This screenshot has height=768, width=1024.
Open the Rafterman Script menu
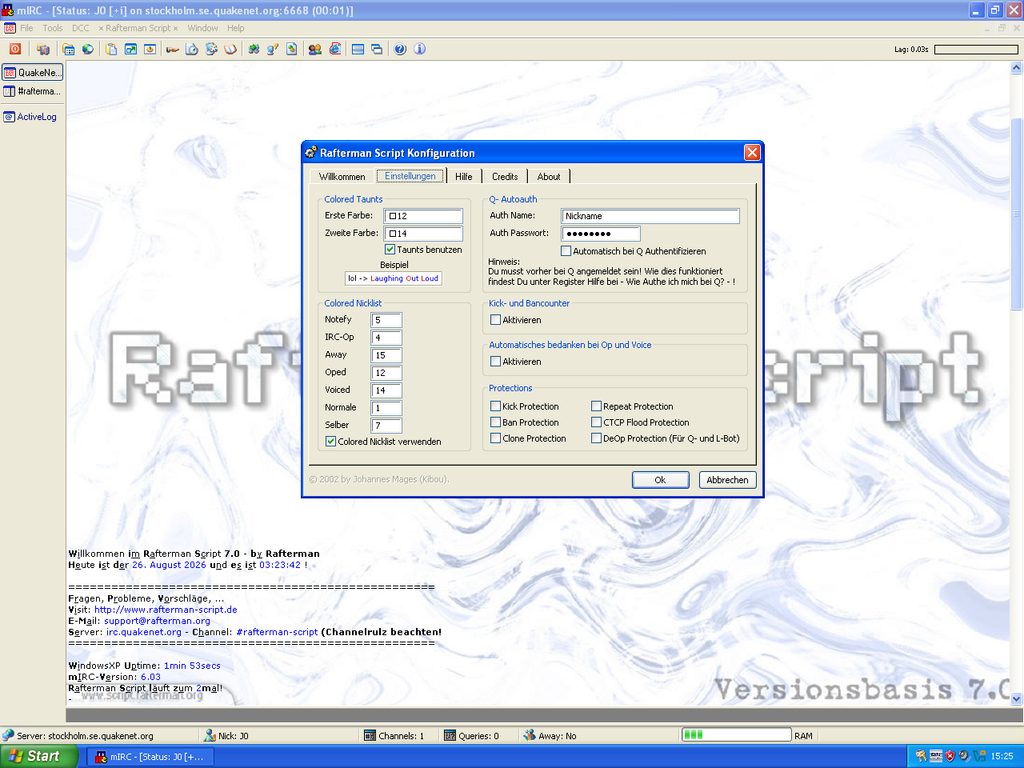(138, 28)
